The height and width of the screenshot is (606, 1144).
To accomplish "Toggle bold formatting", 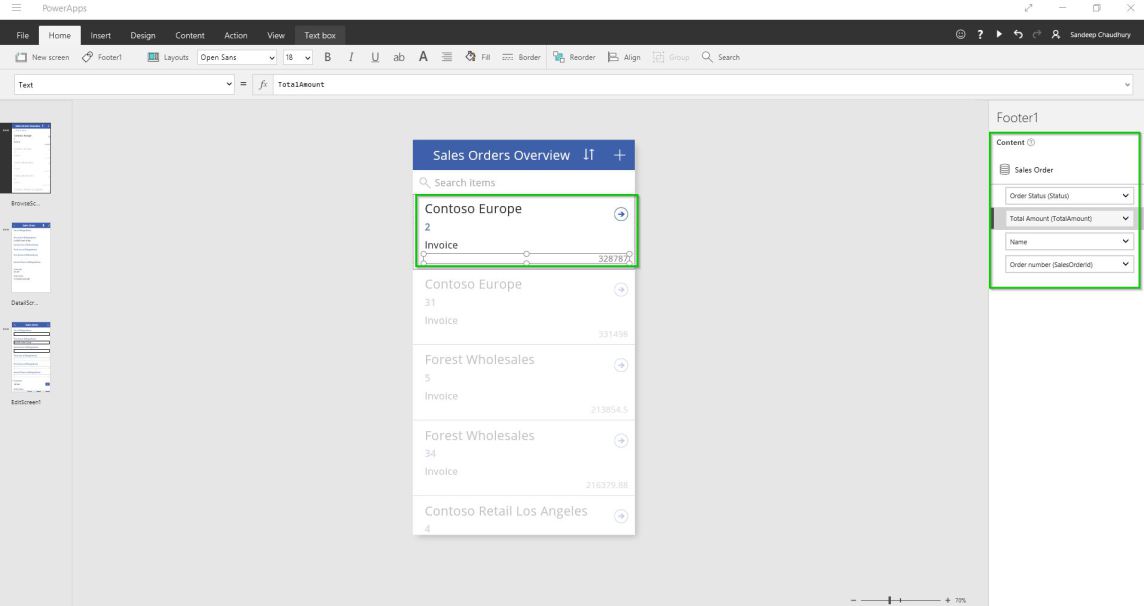I will 328,57.
